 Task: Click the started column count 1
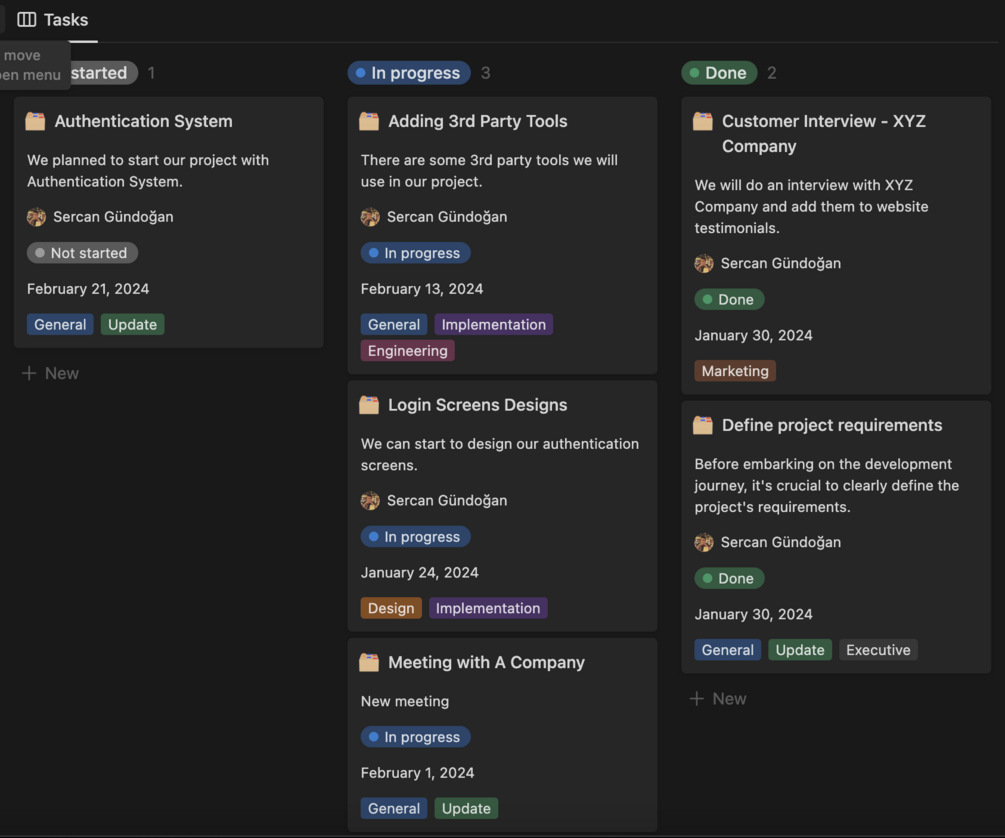[151, 73]
